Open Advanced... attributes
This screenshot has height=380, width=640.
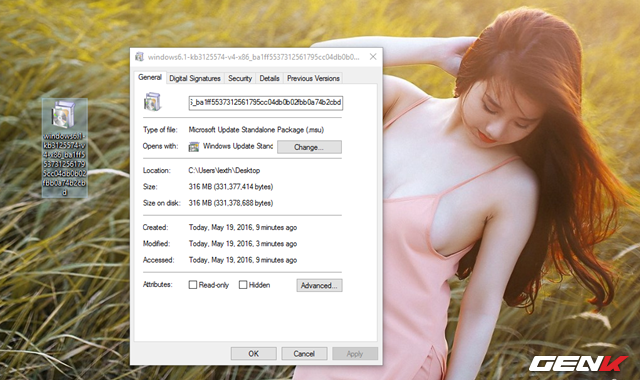tap(319, 285)
